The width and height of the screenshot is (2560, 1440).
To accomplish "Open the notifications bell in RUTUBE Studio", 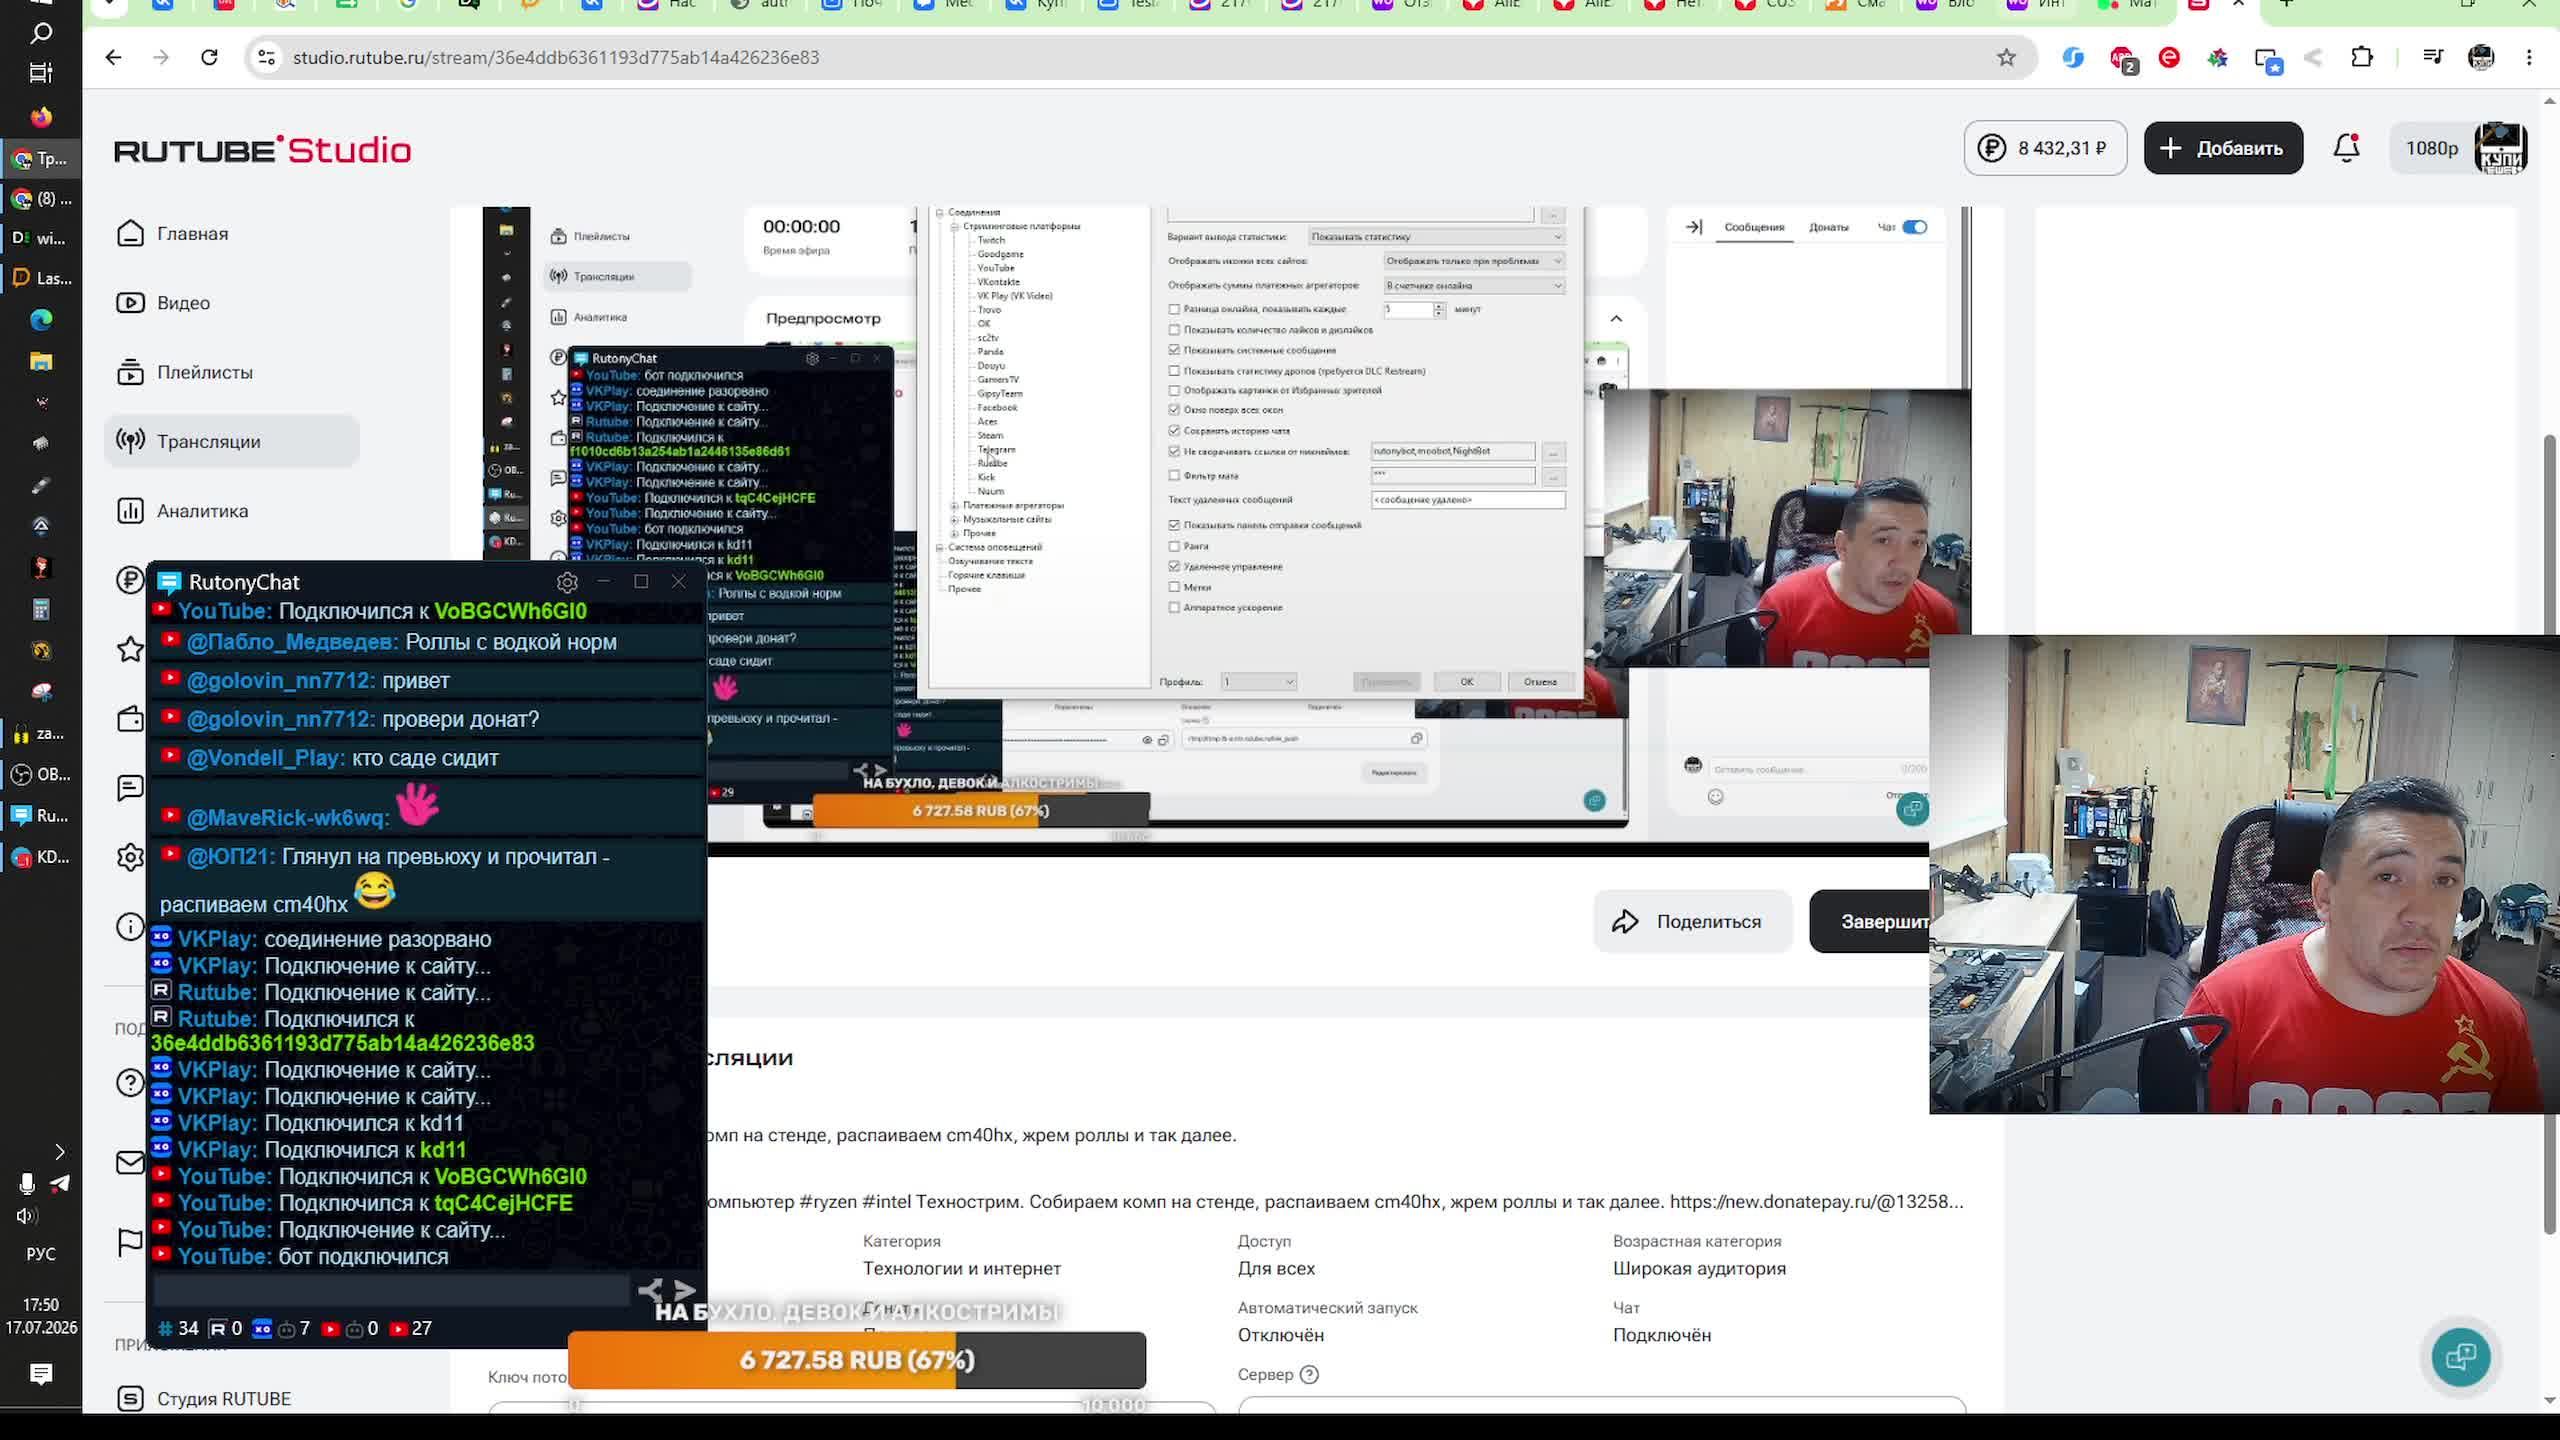I will click(x=2346, y=148).
